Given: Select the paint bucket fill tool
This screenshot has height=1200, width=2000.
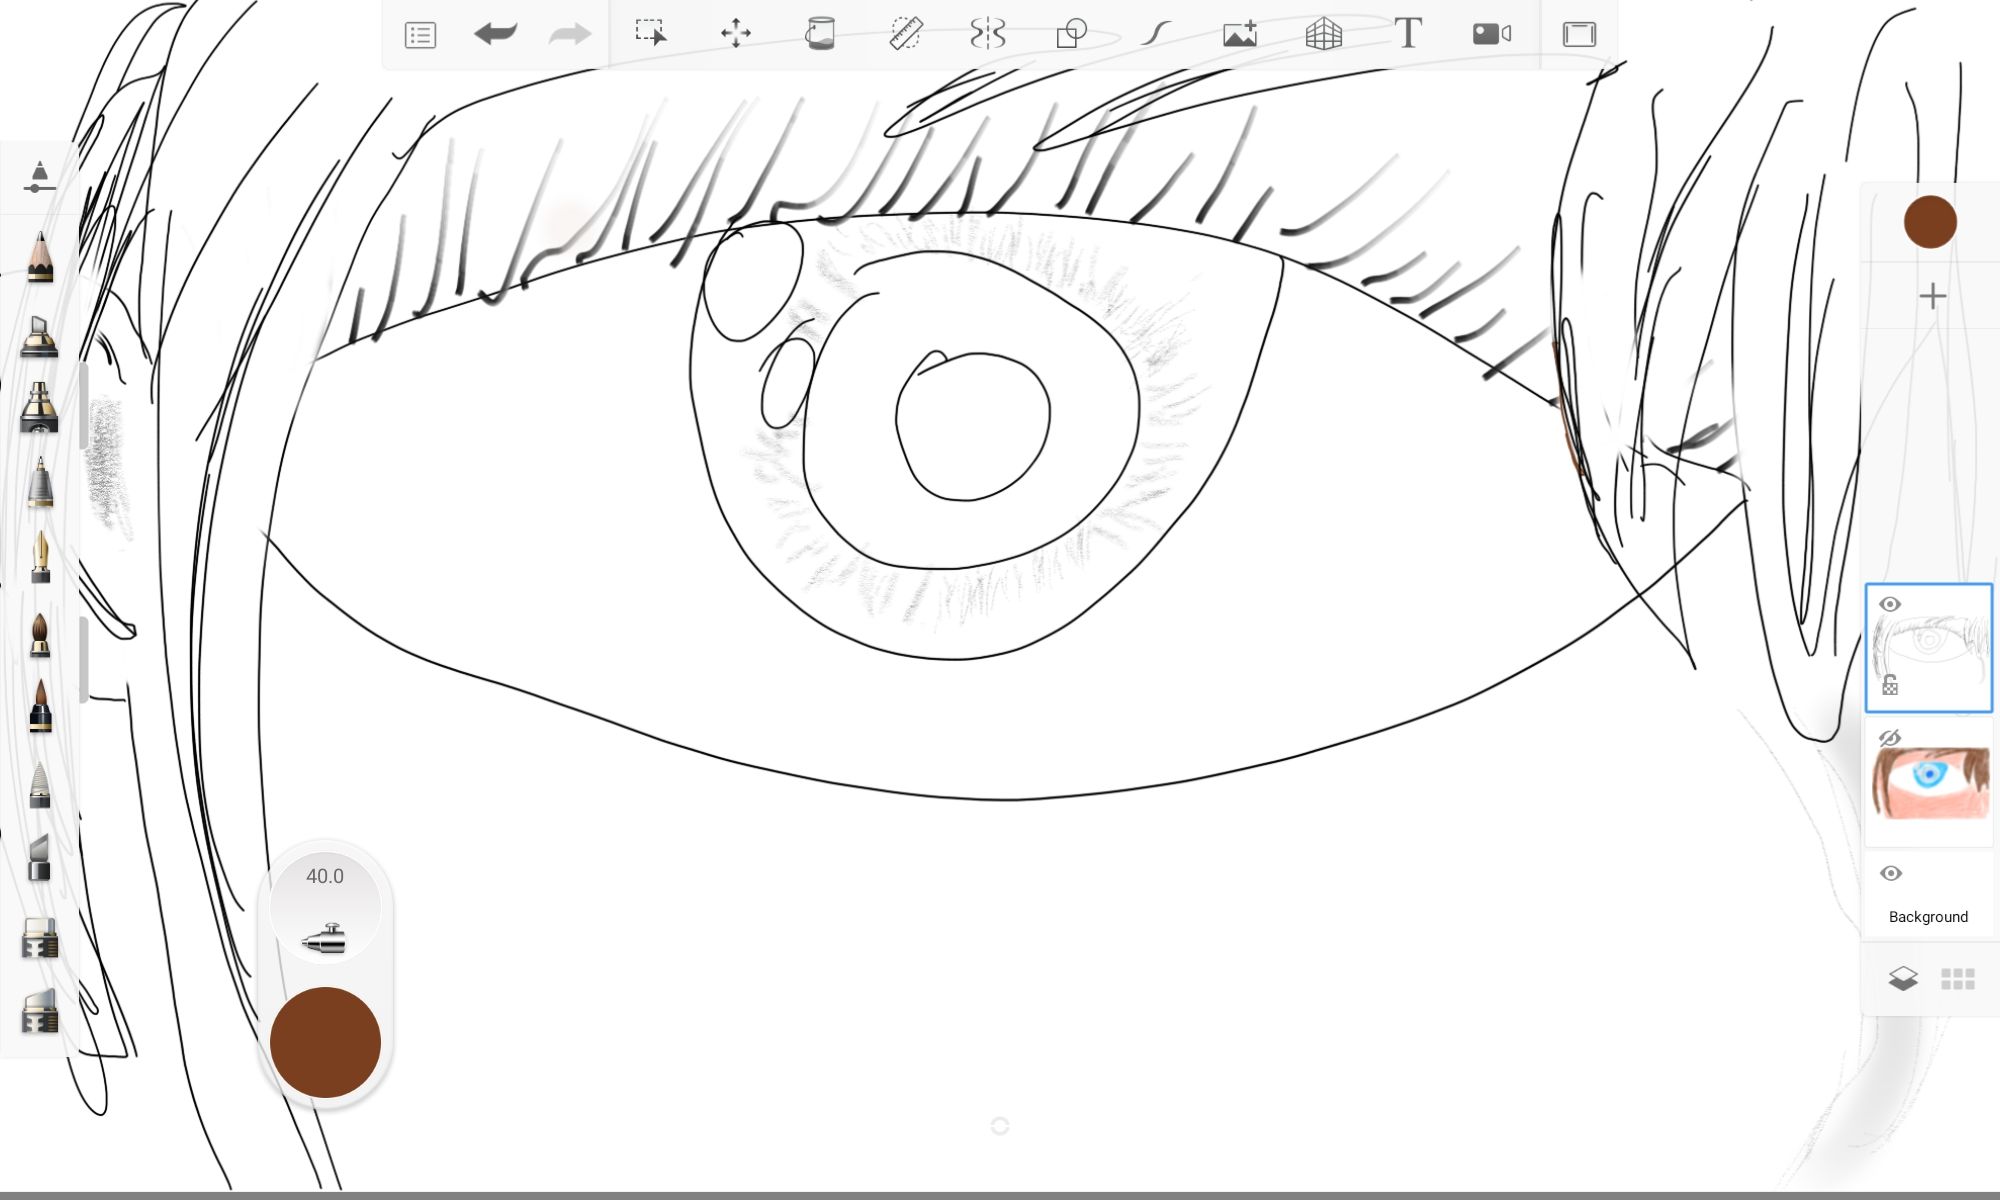Looking at the screenshot, I should coord(820,33).
